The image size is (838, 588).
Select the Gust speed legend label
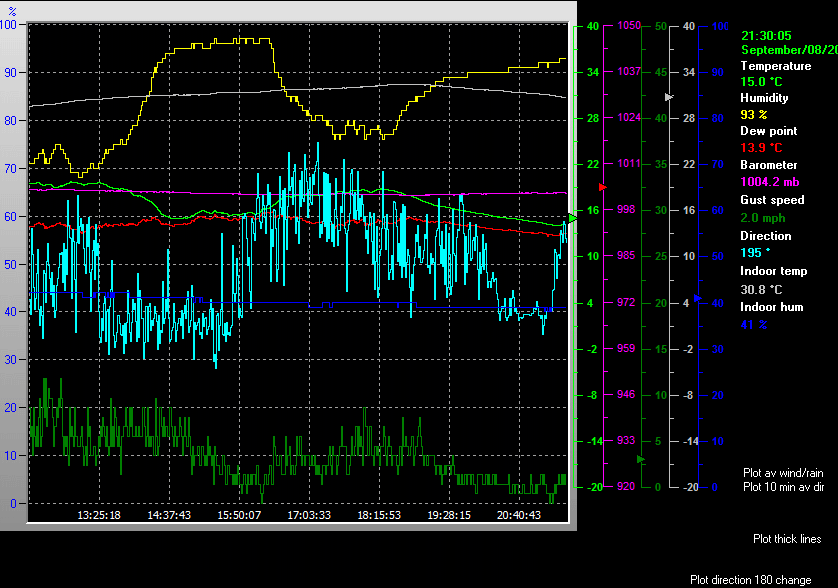pyautogui.click(x=772, y=200)
